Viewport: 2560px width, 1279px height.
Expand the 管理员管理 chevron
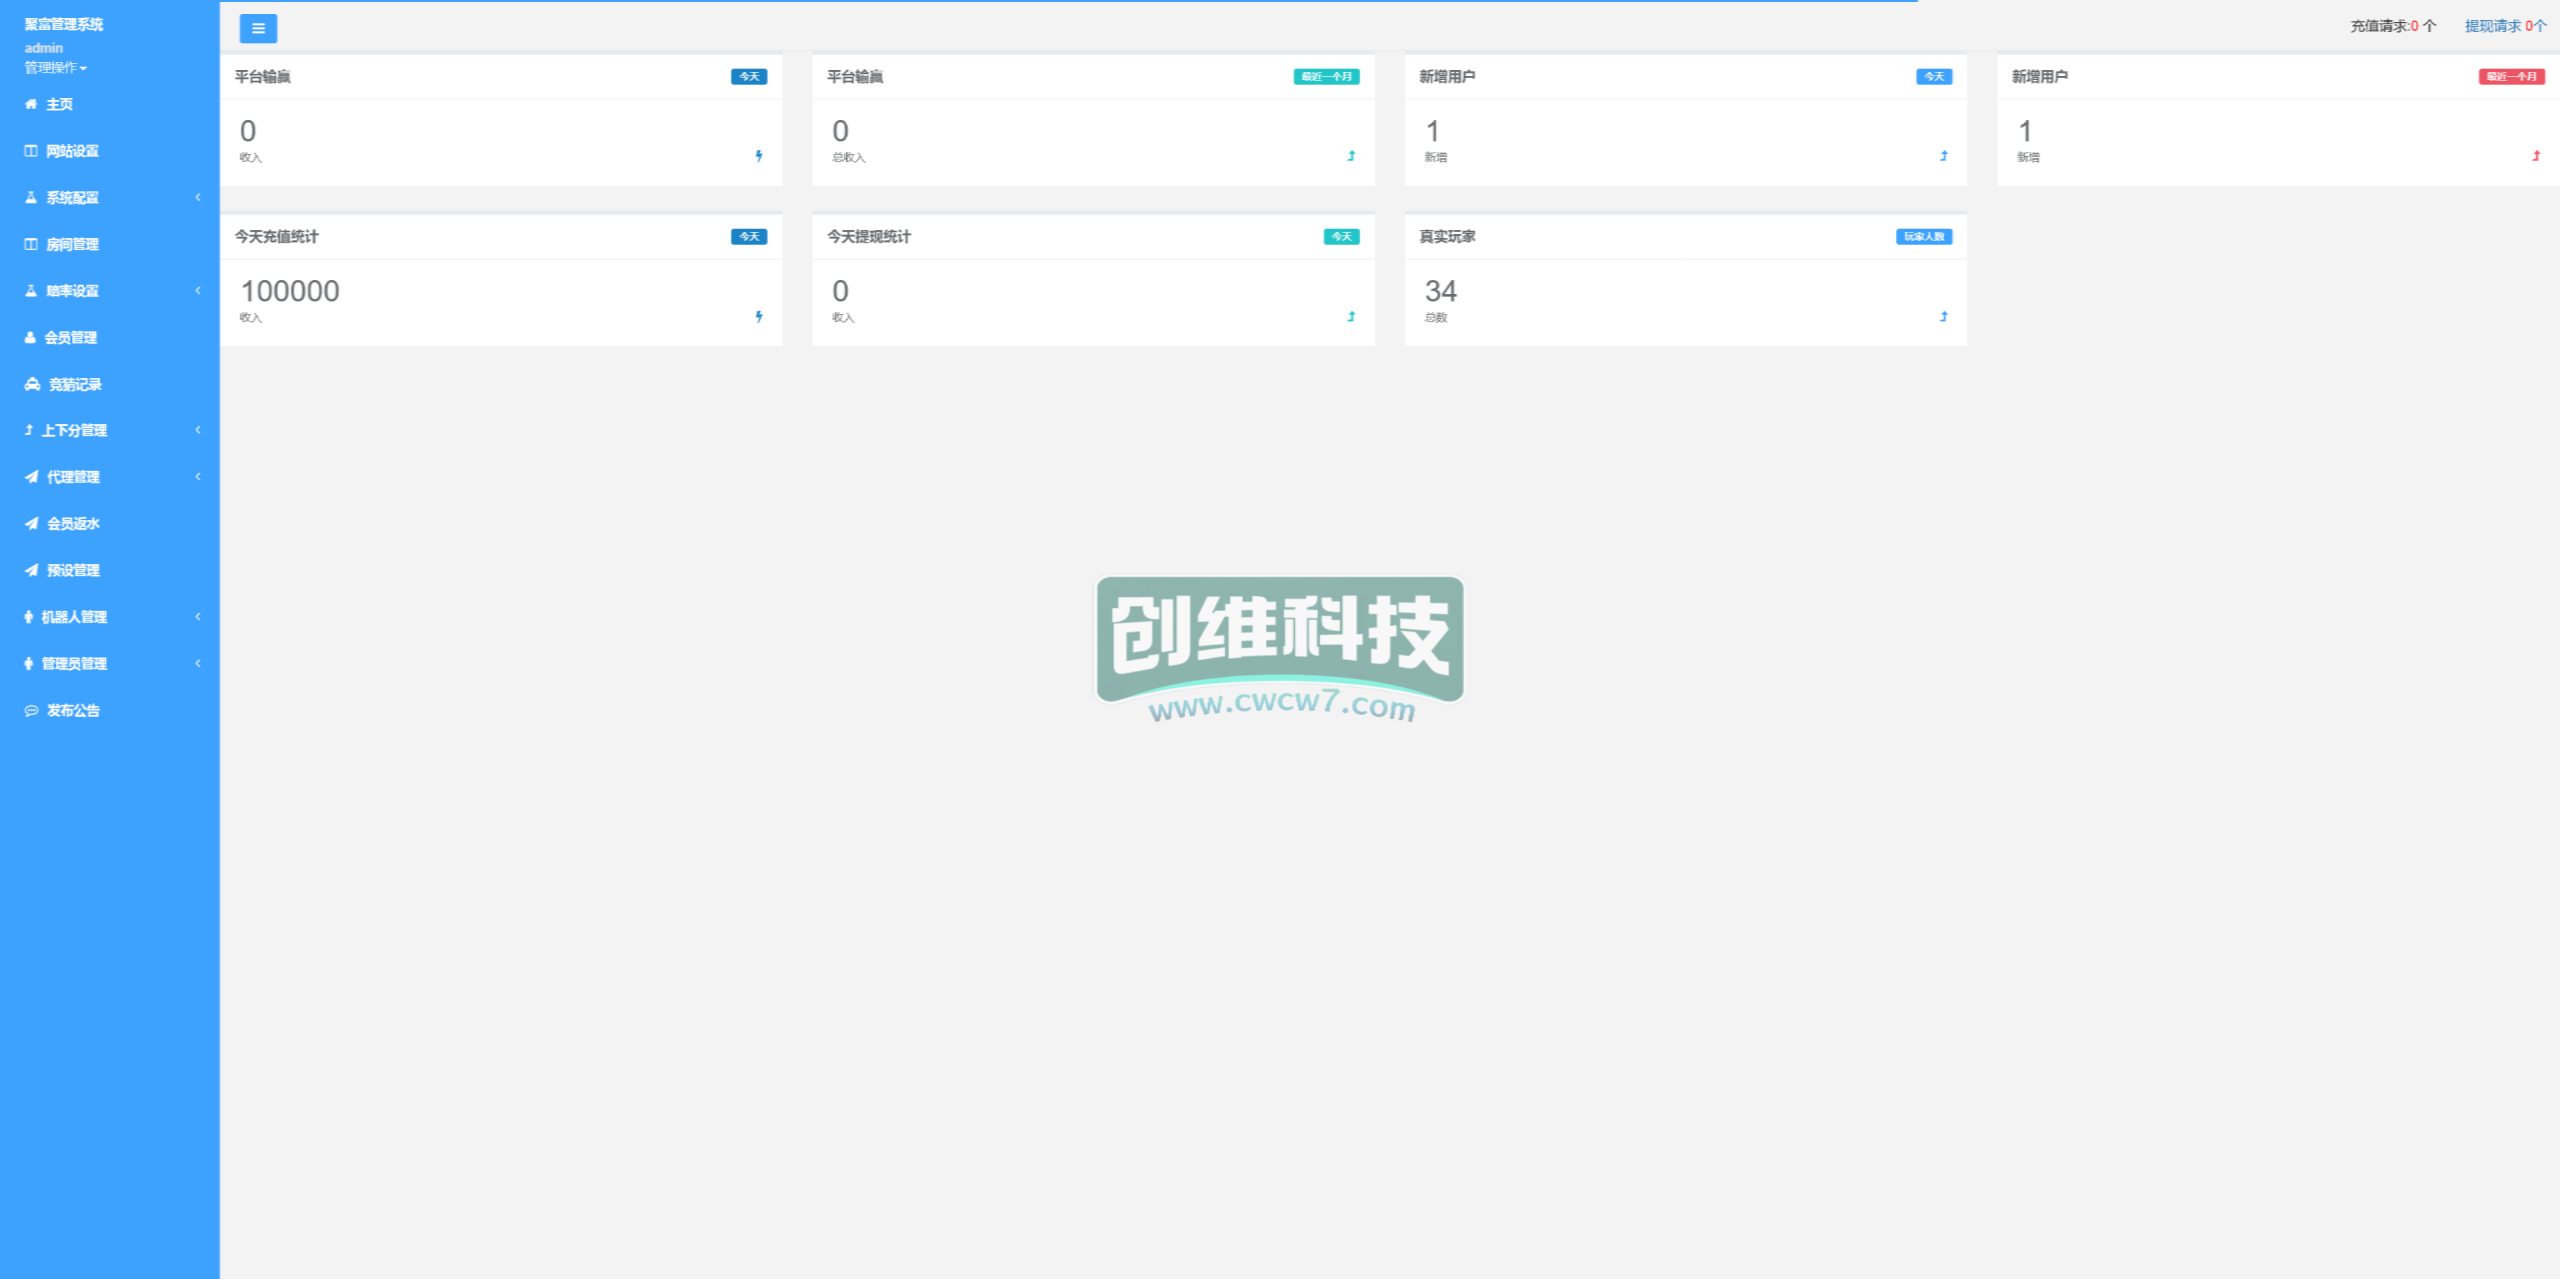pyautogui.click(x=198, y=663)
